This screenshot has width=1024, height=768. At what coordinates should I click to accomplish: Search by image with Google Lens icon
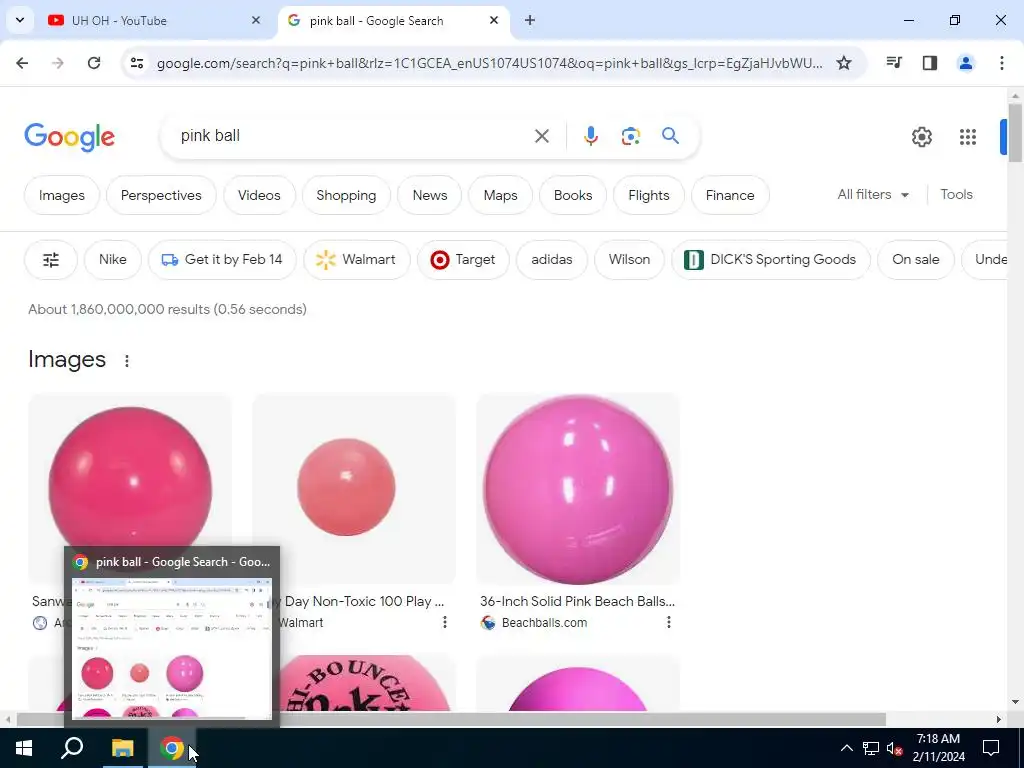tap(630, 136)
